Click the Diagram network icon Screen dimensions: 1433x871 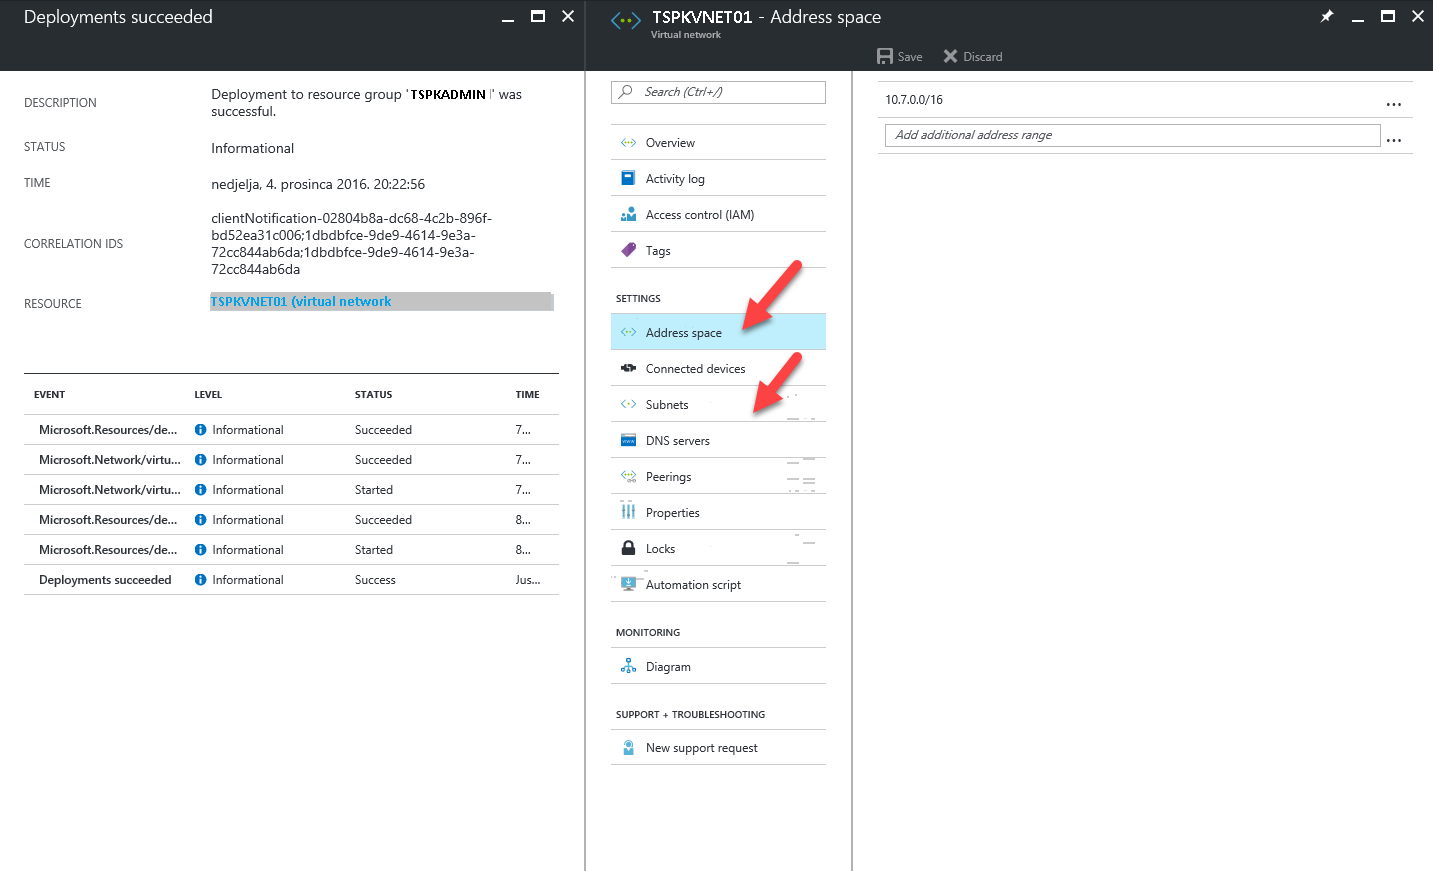click(628, 666)
